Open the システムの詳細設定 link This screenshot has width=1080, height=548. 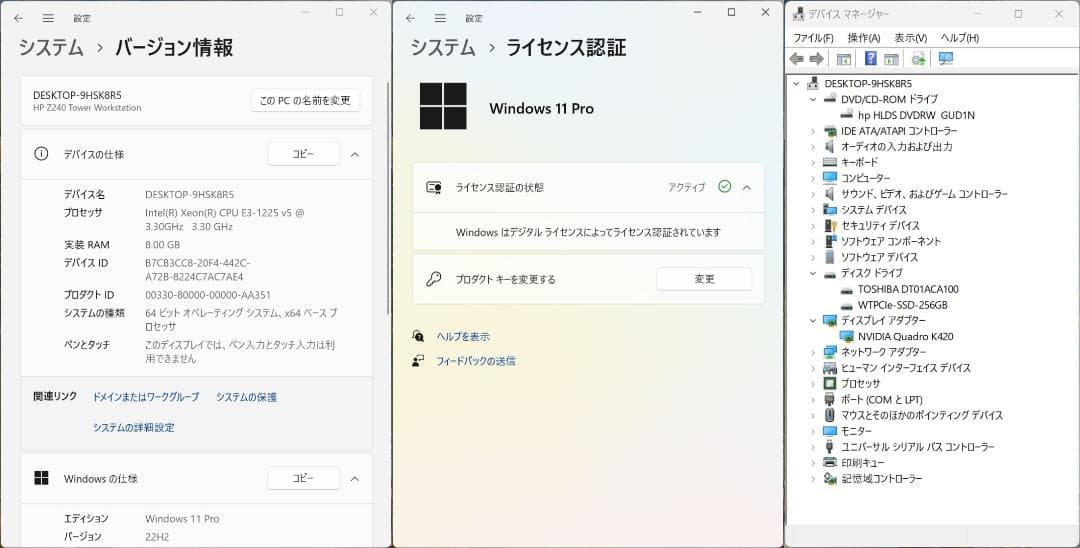[x=134, y=428]
